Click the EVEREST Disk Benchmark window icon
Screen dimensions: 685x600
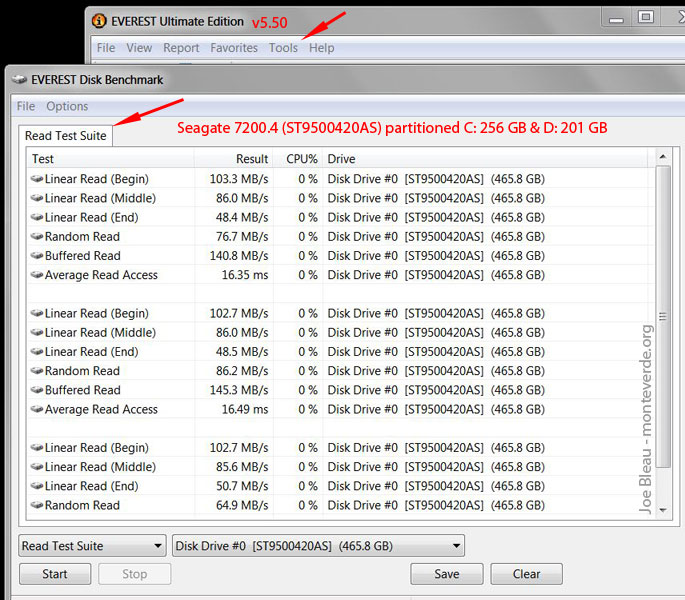20,80
